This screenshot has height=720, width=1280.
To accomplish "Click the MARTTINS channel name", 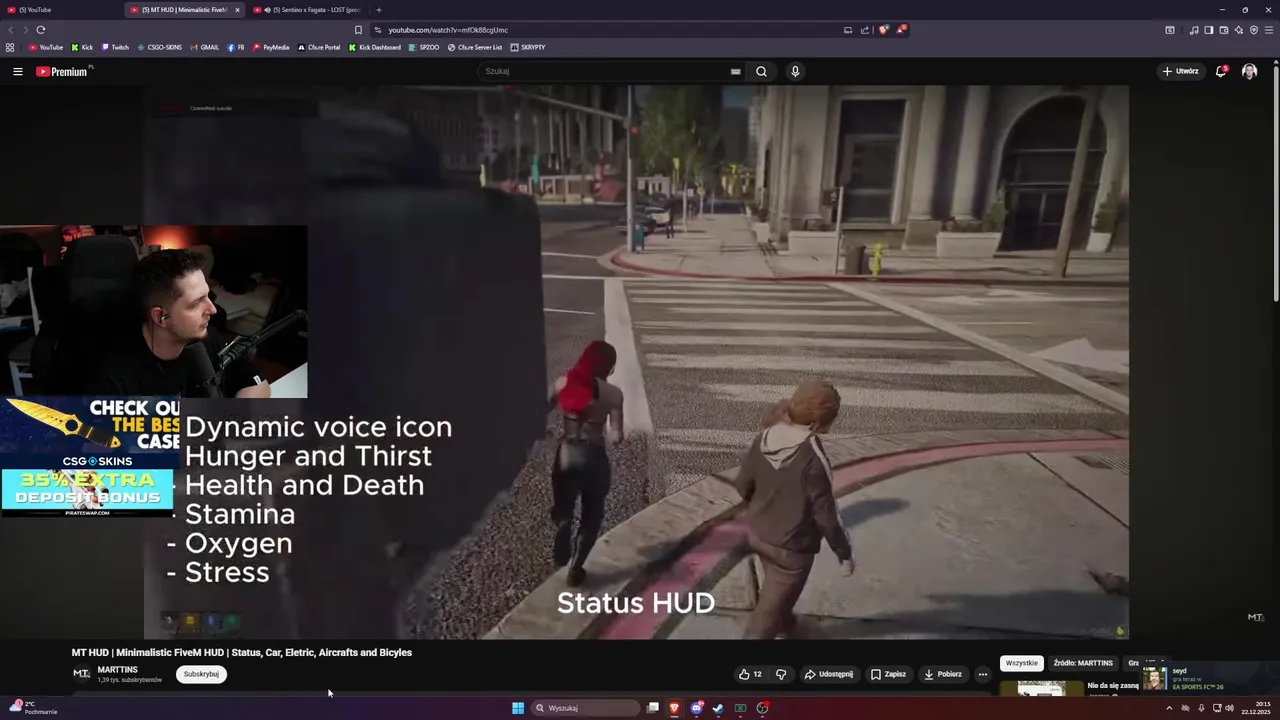I will point(118,670).
